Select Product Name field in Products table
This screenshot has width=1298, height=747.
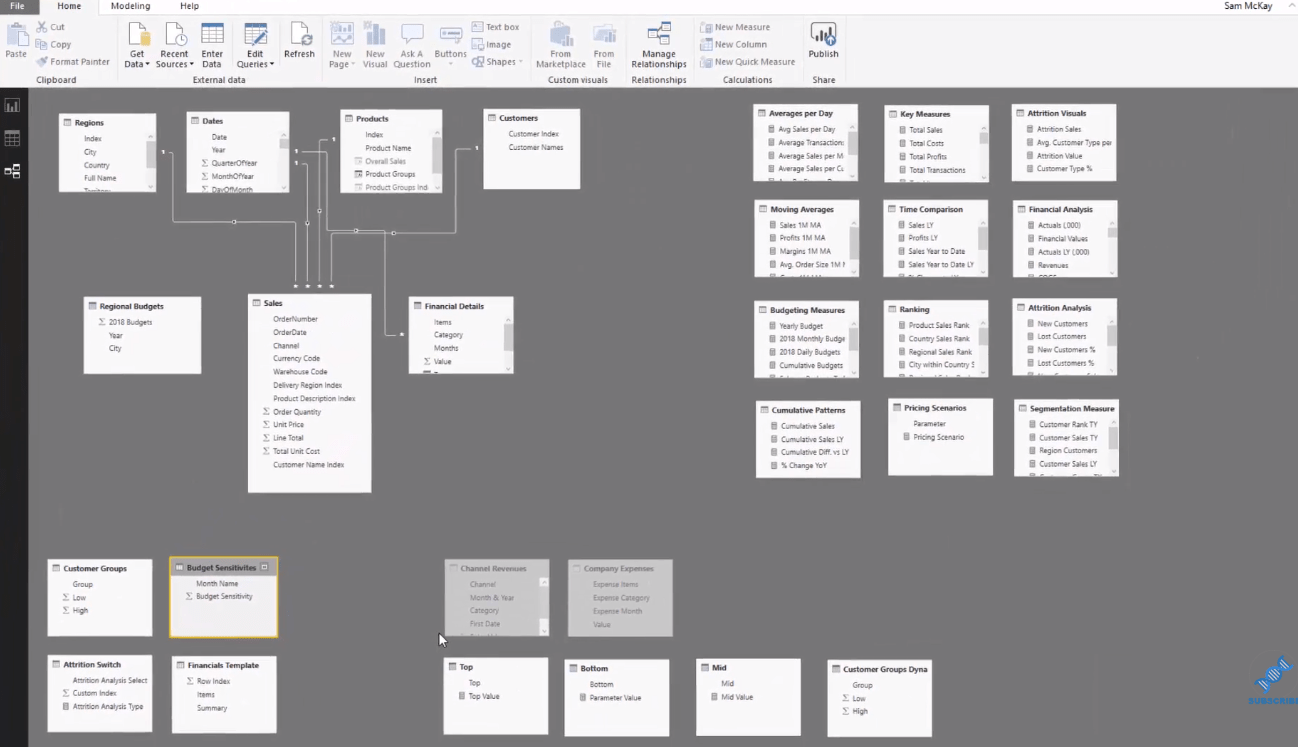388,148
